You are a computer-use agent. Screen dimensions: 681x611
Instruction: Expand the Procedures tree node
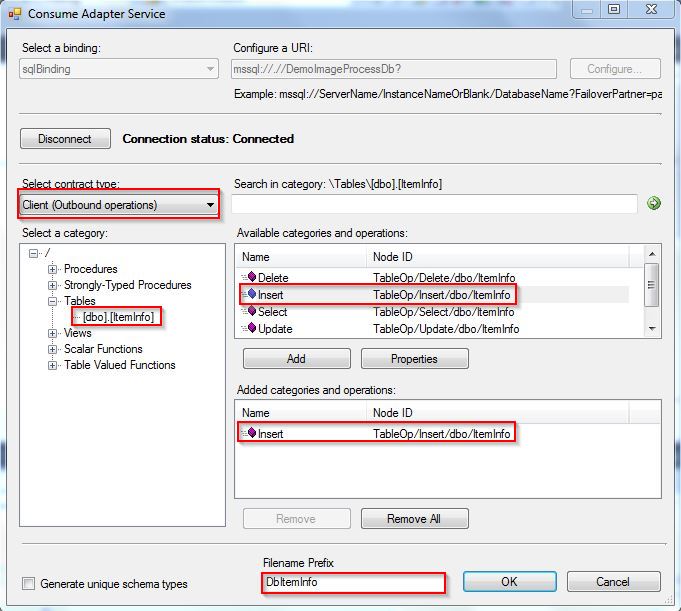pos(53,269)
